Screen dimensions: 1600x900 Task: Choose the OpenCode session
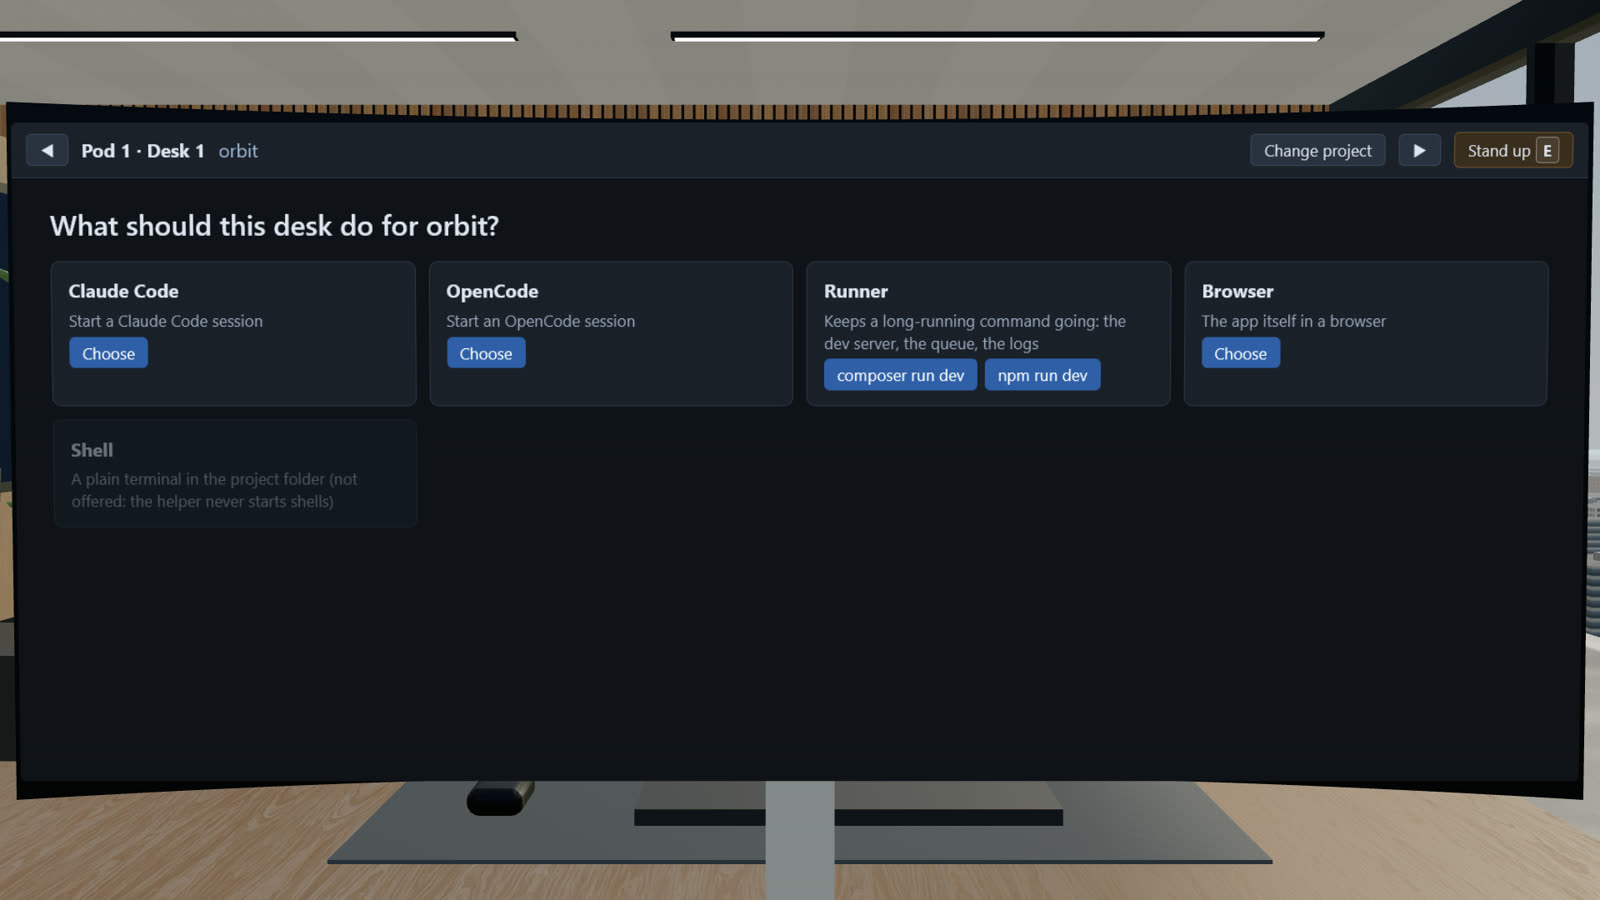(x=485, y=353)
